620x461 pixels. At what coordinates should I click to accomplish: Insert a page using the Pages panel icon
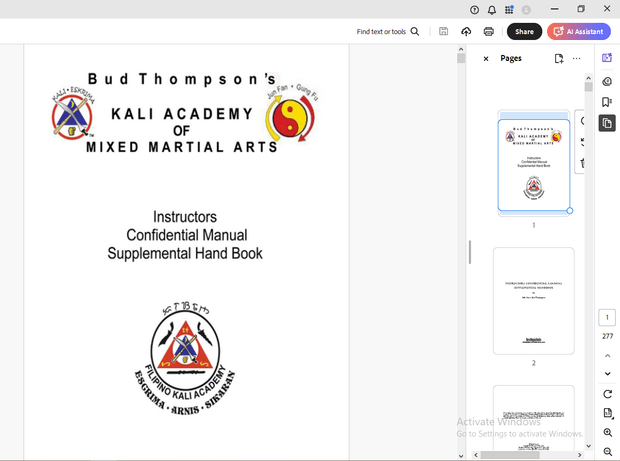click(559, 59)
